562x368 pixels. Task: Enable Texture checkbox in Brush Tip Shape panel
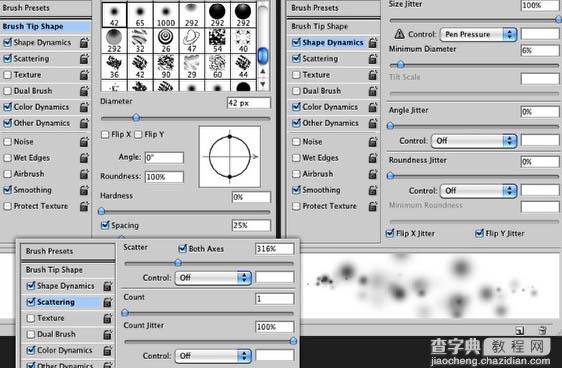(7, 75)
